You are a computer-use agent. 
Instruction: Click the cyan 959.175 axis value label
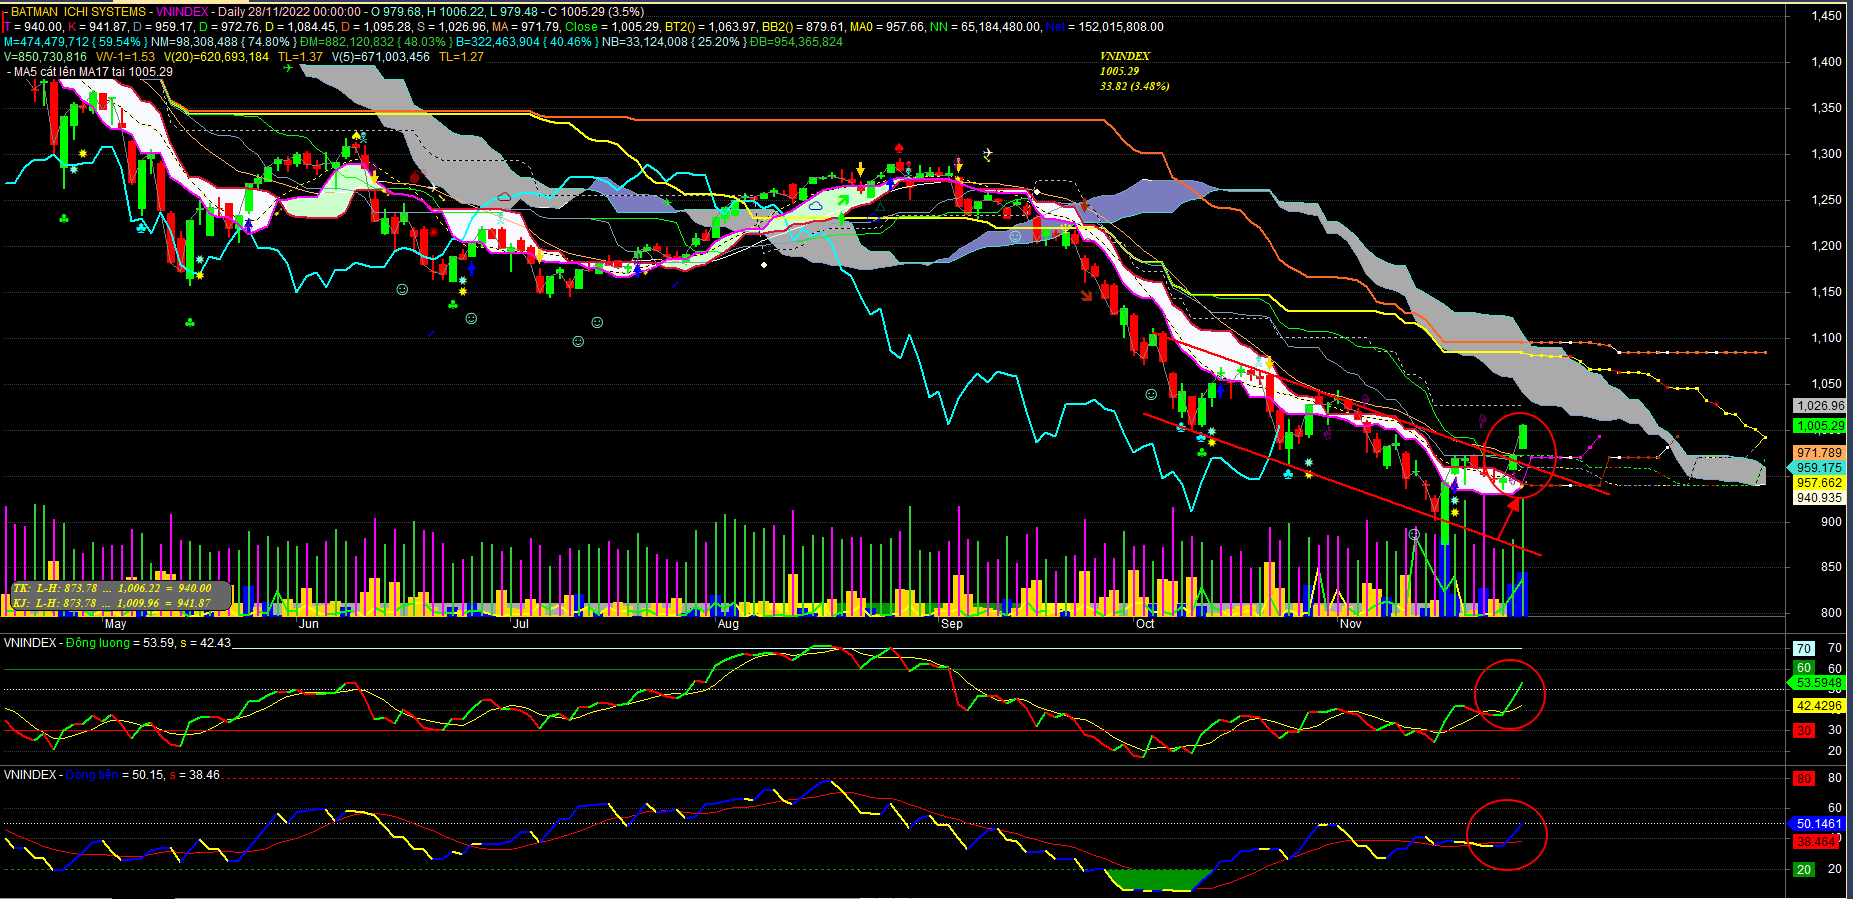(x=1819, y=468)
